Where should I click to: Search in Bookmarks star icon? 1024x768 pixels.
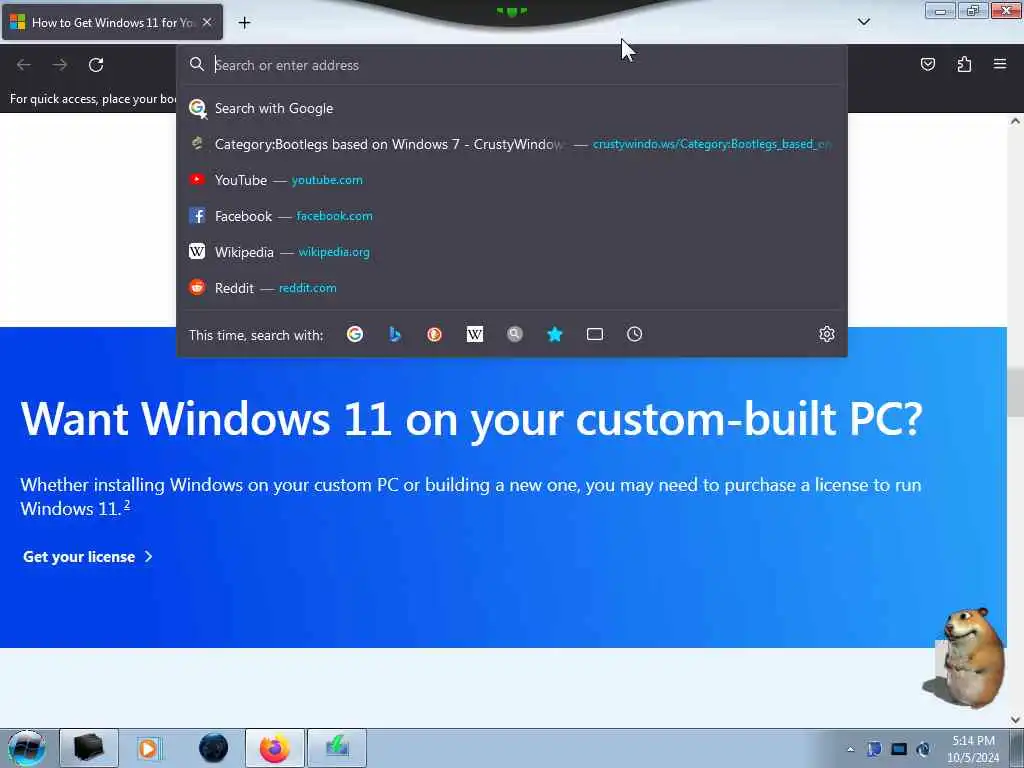pyautogui.click(x=554, y=334)
